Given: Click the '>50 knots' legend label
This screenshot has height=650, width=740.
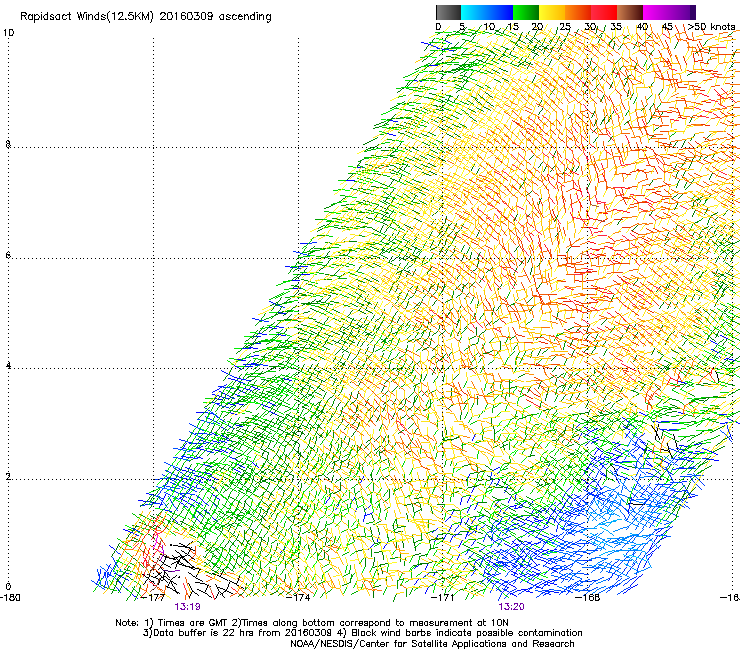Looking at the screenshot, I should tap(711, 27).
